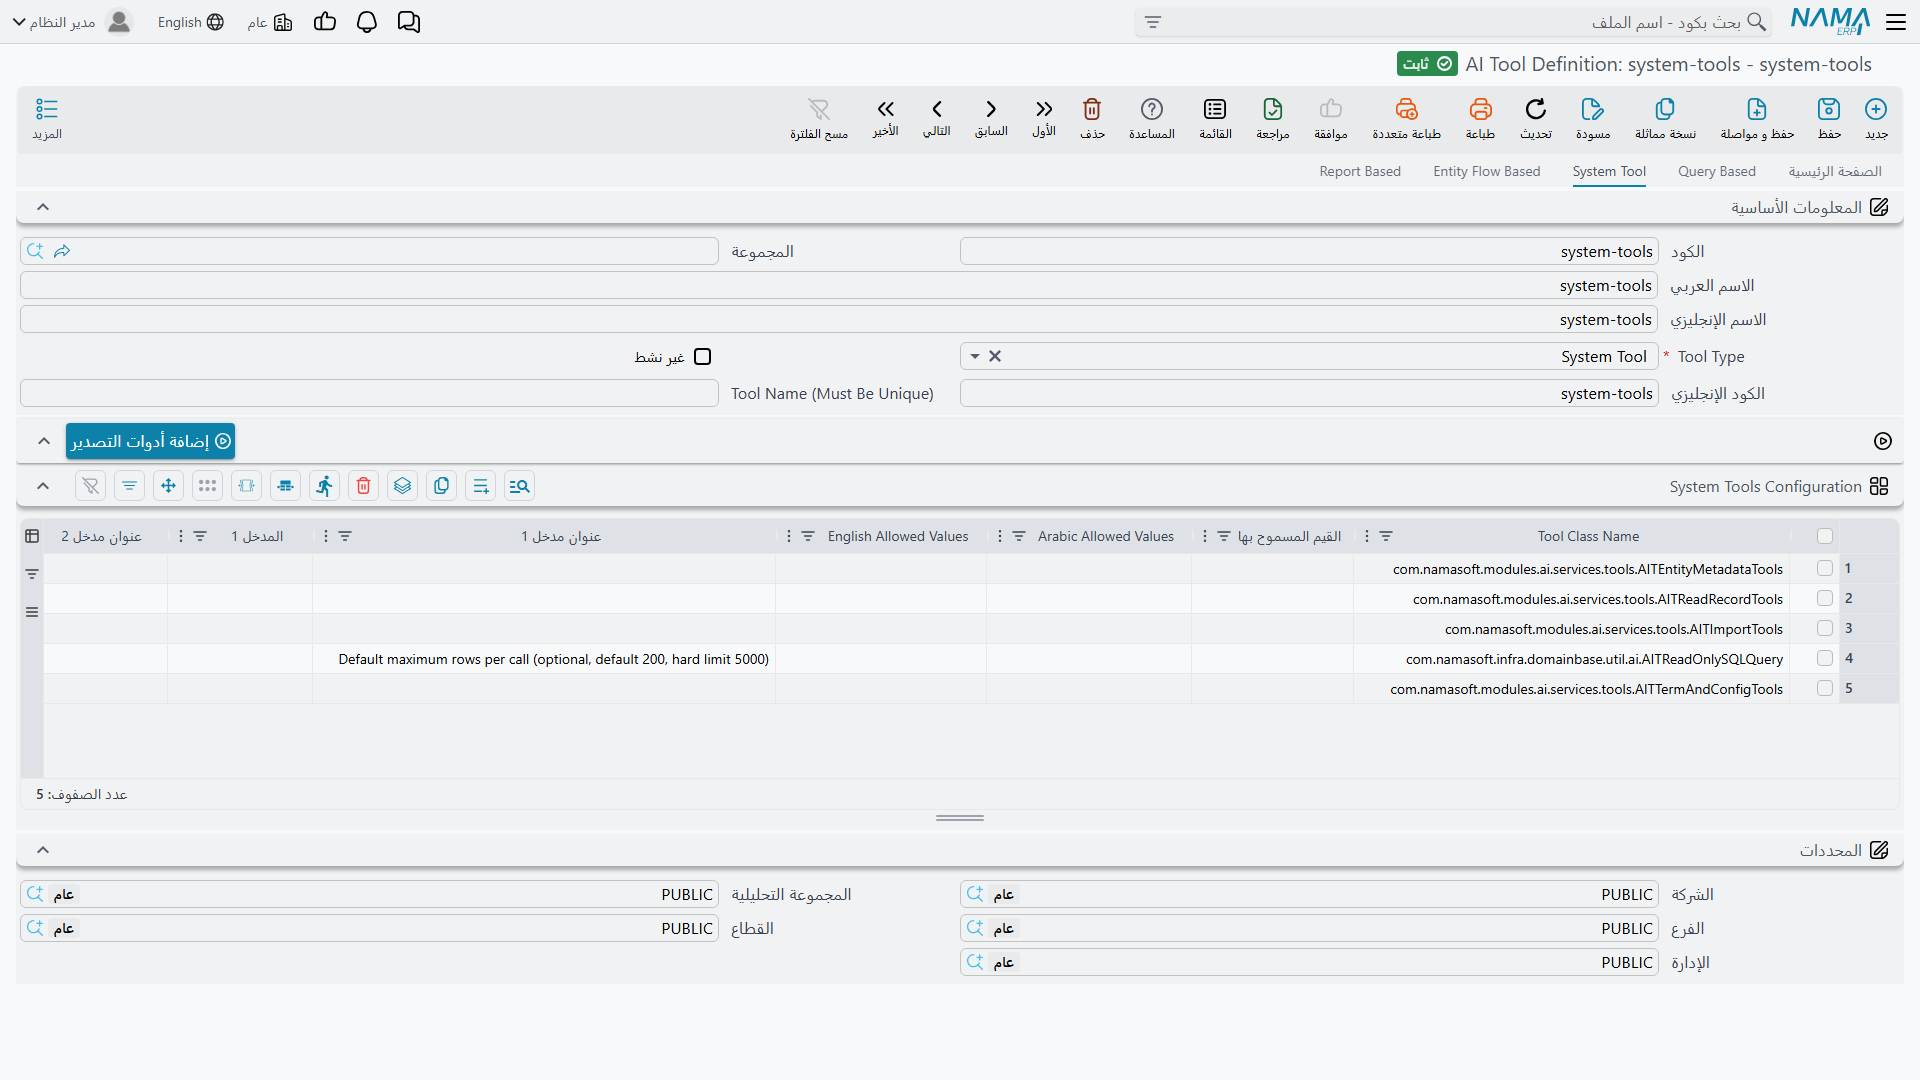
Task: Click the مسوده (Draft) toolbar icon
Action: coord(1593,109)
